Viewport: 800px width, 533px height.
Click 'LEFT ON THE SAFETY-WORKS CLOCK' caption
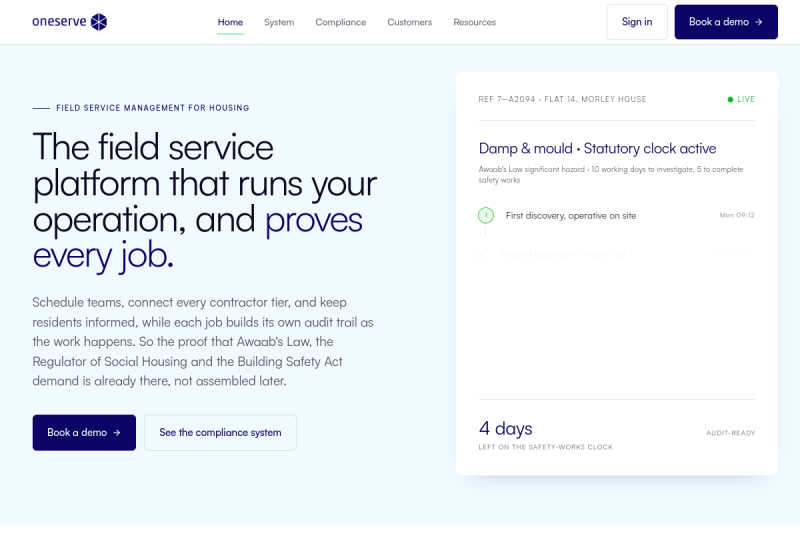[x=545, y=447]
